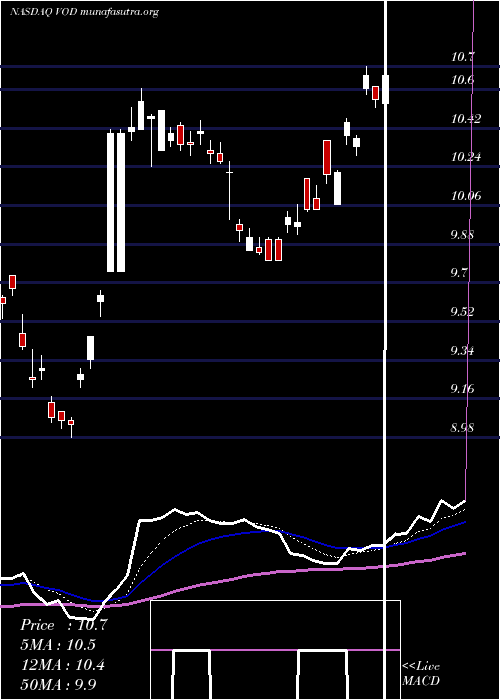500x700 pixels.
Task: Select the 10.6 price axis label
Action: pyautogui.click(x=462, y=80)
